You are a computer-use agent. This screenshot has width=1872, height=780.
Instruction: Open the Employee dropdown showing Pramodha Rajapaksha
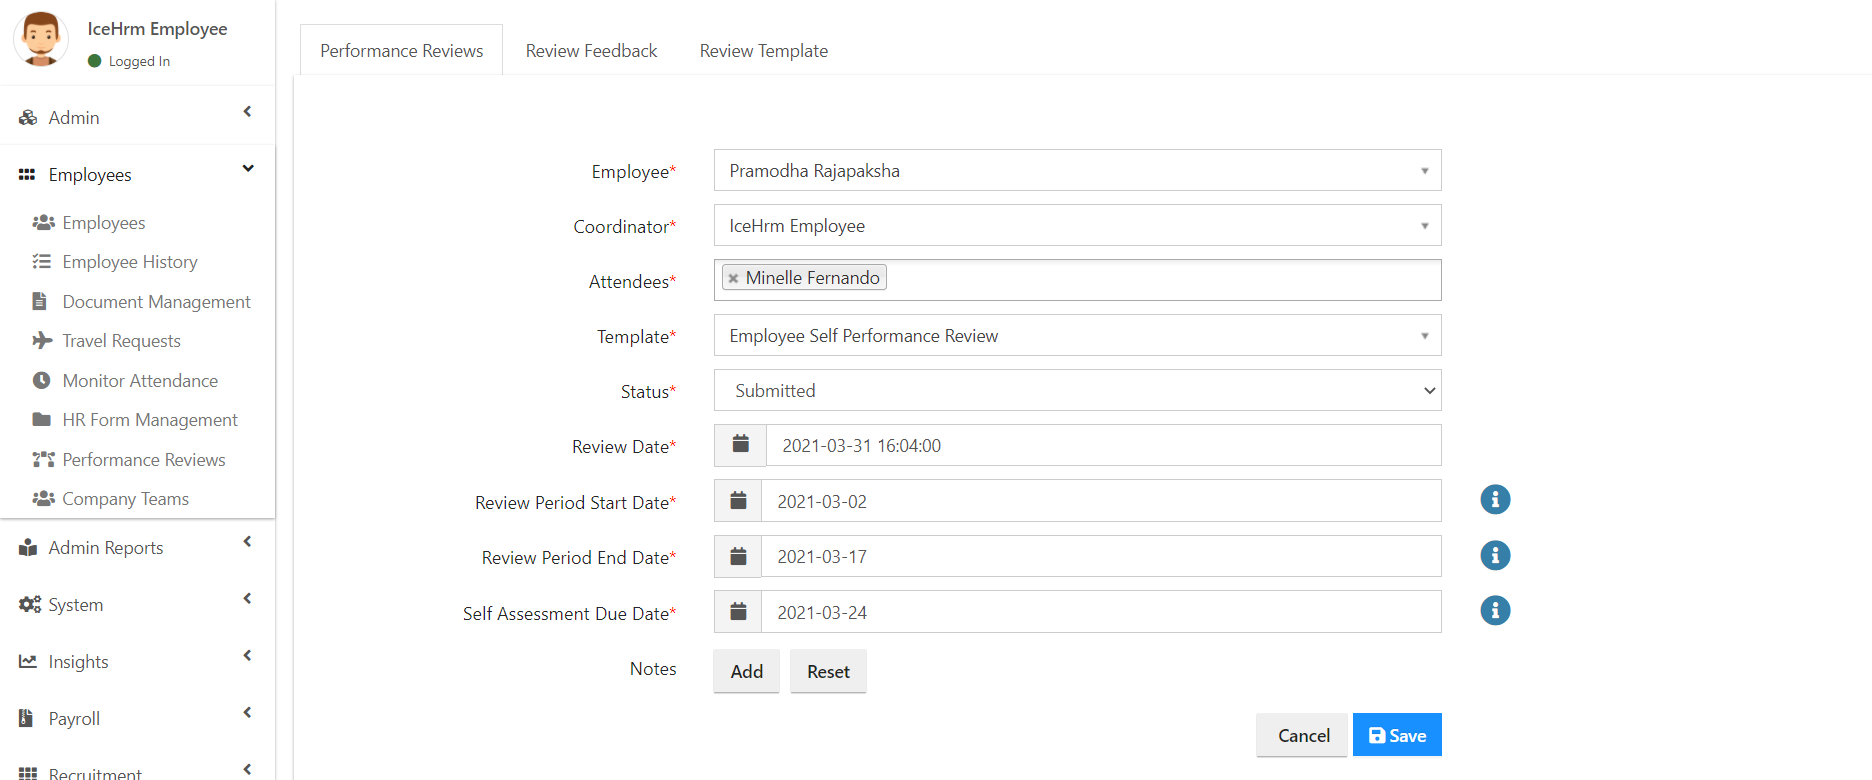[x=1077, y=170]
